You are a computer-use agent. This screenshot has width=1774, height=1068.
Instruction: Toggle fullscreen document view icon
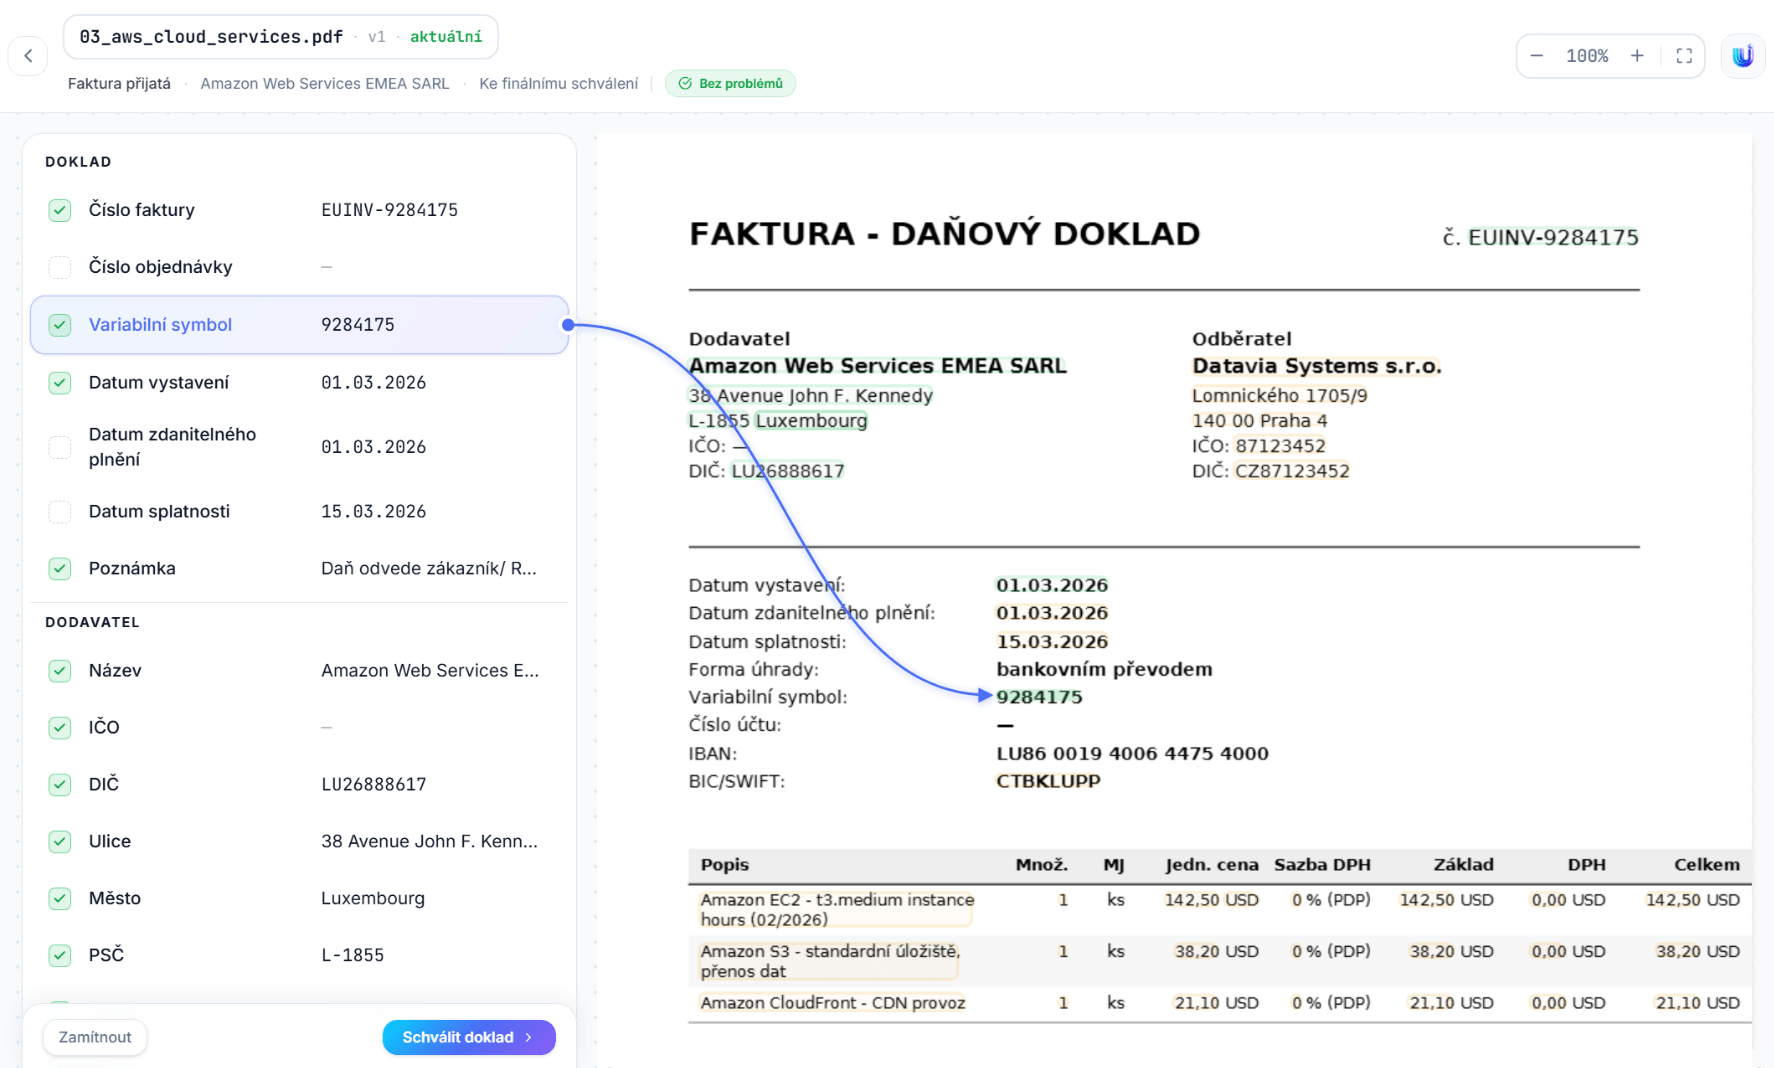pyautogui.click(x=1684, y=56)
